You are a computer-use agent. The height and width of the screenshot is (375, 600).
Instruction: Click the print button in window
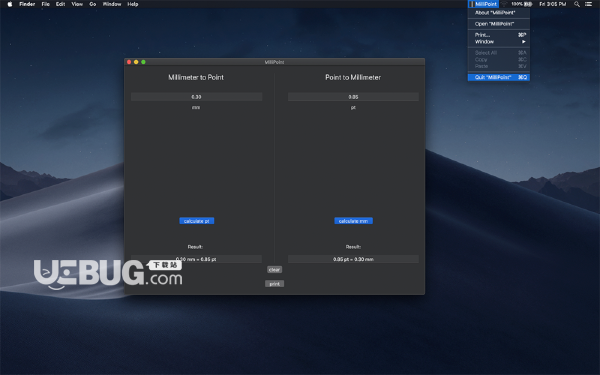pos(274,284)
